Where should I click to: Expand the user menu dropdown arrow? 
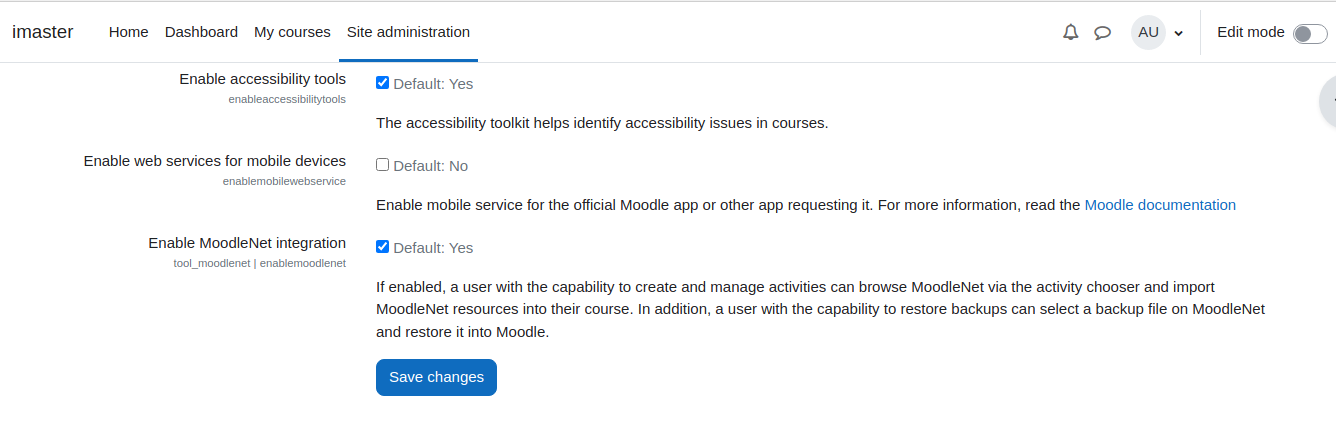click(1179, 33)
